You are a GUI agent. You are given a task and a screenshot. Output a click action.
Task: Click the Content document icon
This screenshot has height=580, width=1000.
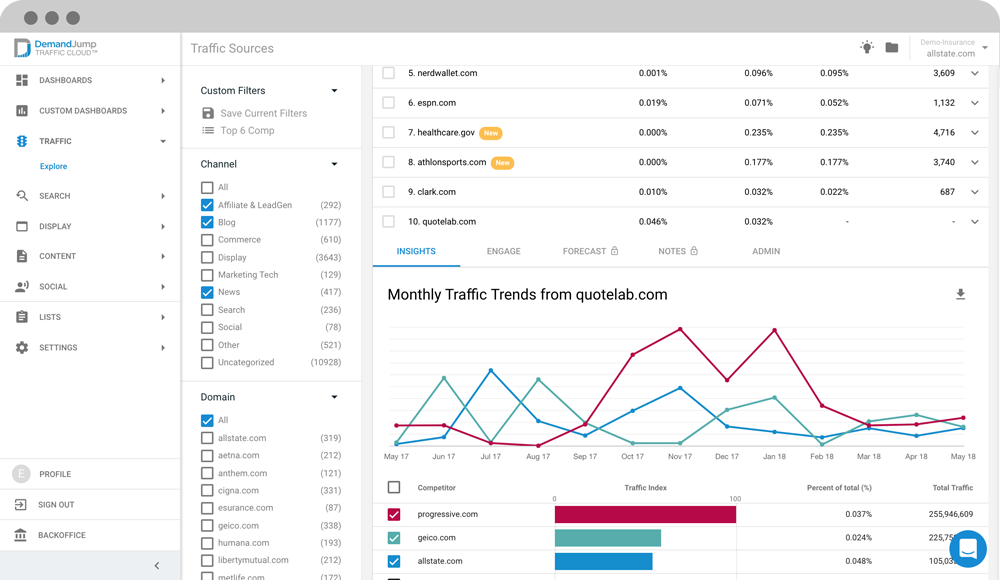(22, 256)
